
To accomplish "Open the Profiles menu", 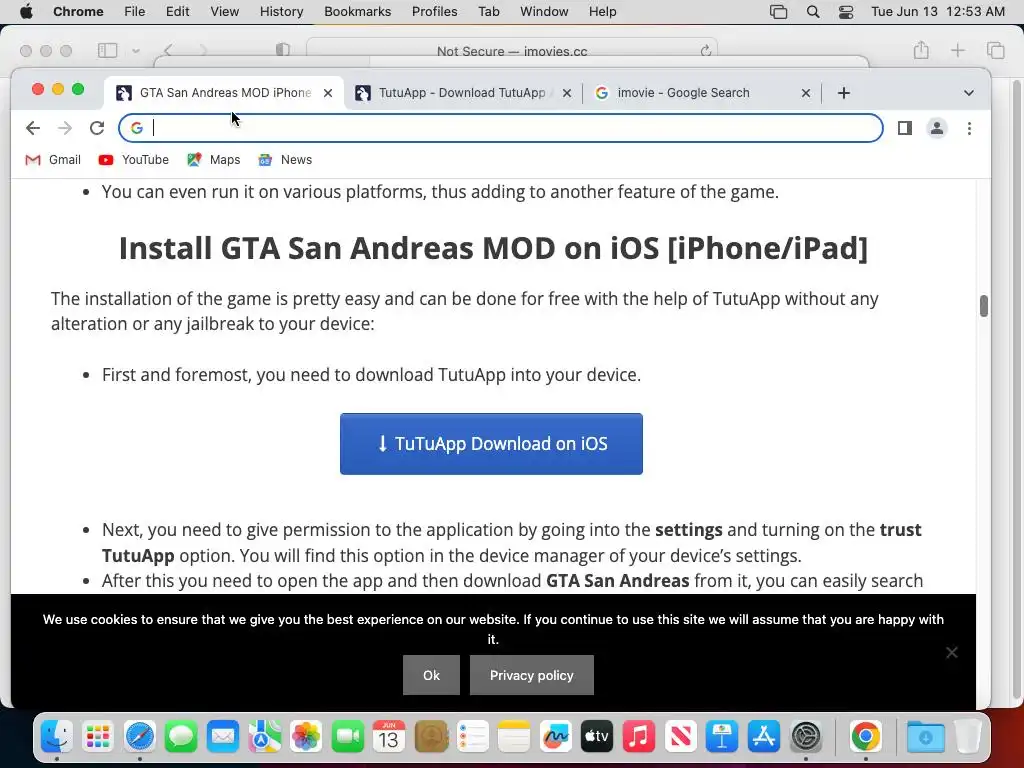I will [434, 12].
